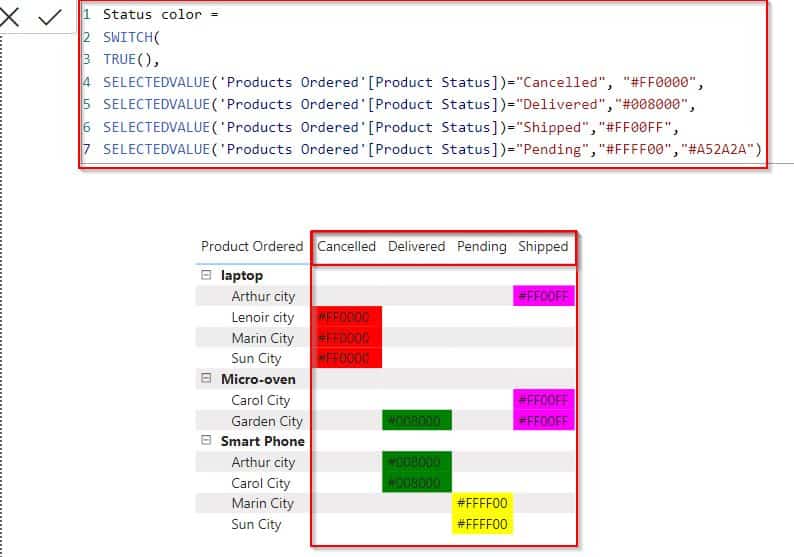Click the Cancelled column header
The width and height of the screenshot is (794, 557).
(346, 246)
